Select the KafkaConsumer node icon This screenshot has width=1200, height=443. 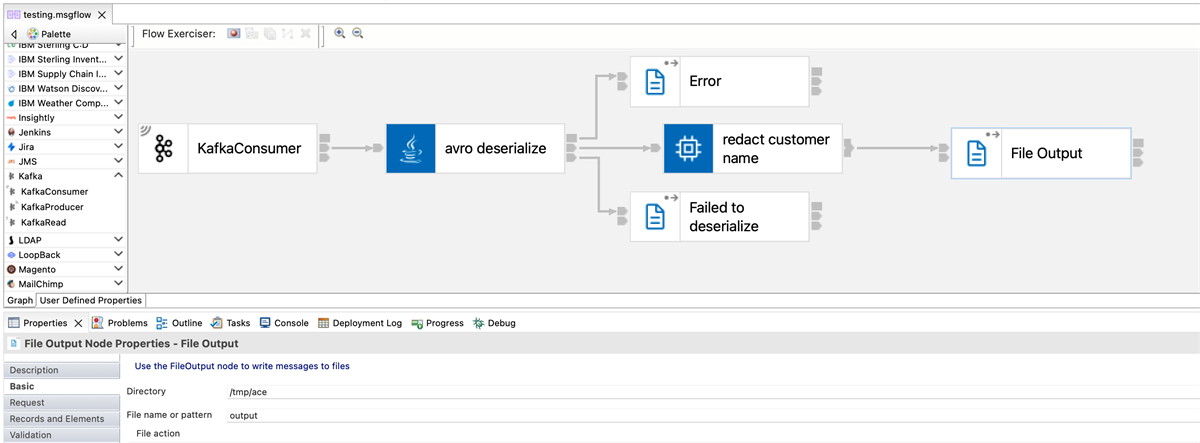pos(163,149)
